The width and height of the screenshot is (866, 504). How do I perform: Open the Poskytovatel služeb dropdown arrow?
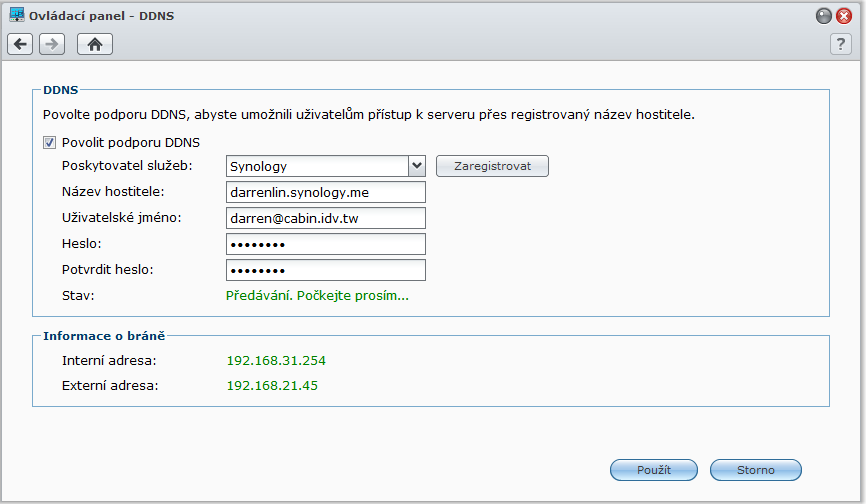tap(417, 166)
